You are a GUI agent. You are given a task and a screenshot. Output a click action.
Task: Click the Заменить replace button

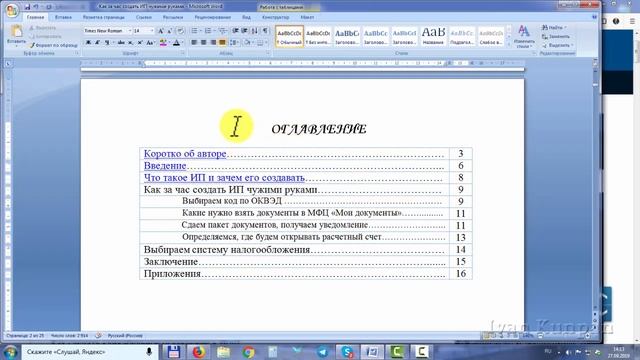pos(556,36)
